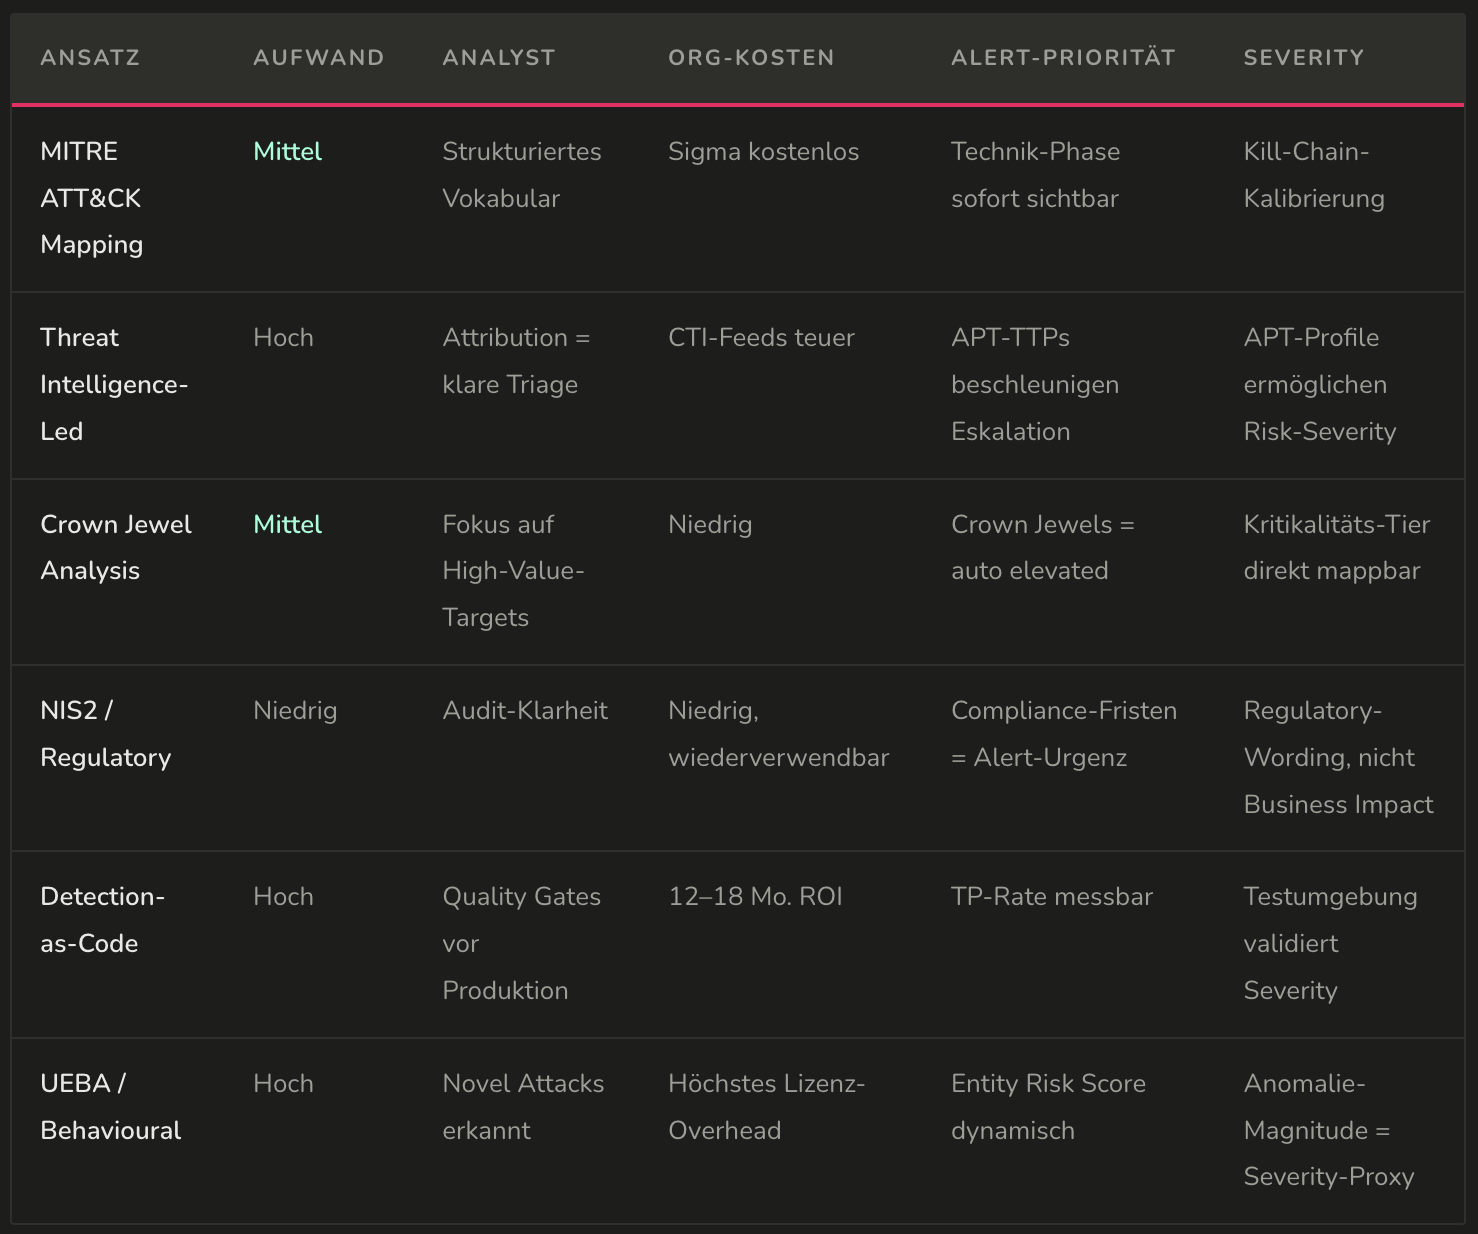The image size is (1478, 1234).
Task: Click the Threat Intelligence-Led row title
Action: [113, 384]
